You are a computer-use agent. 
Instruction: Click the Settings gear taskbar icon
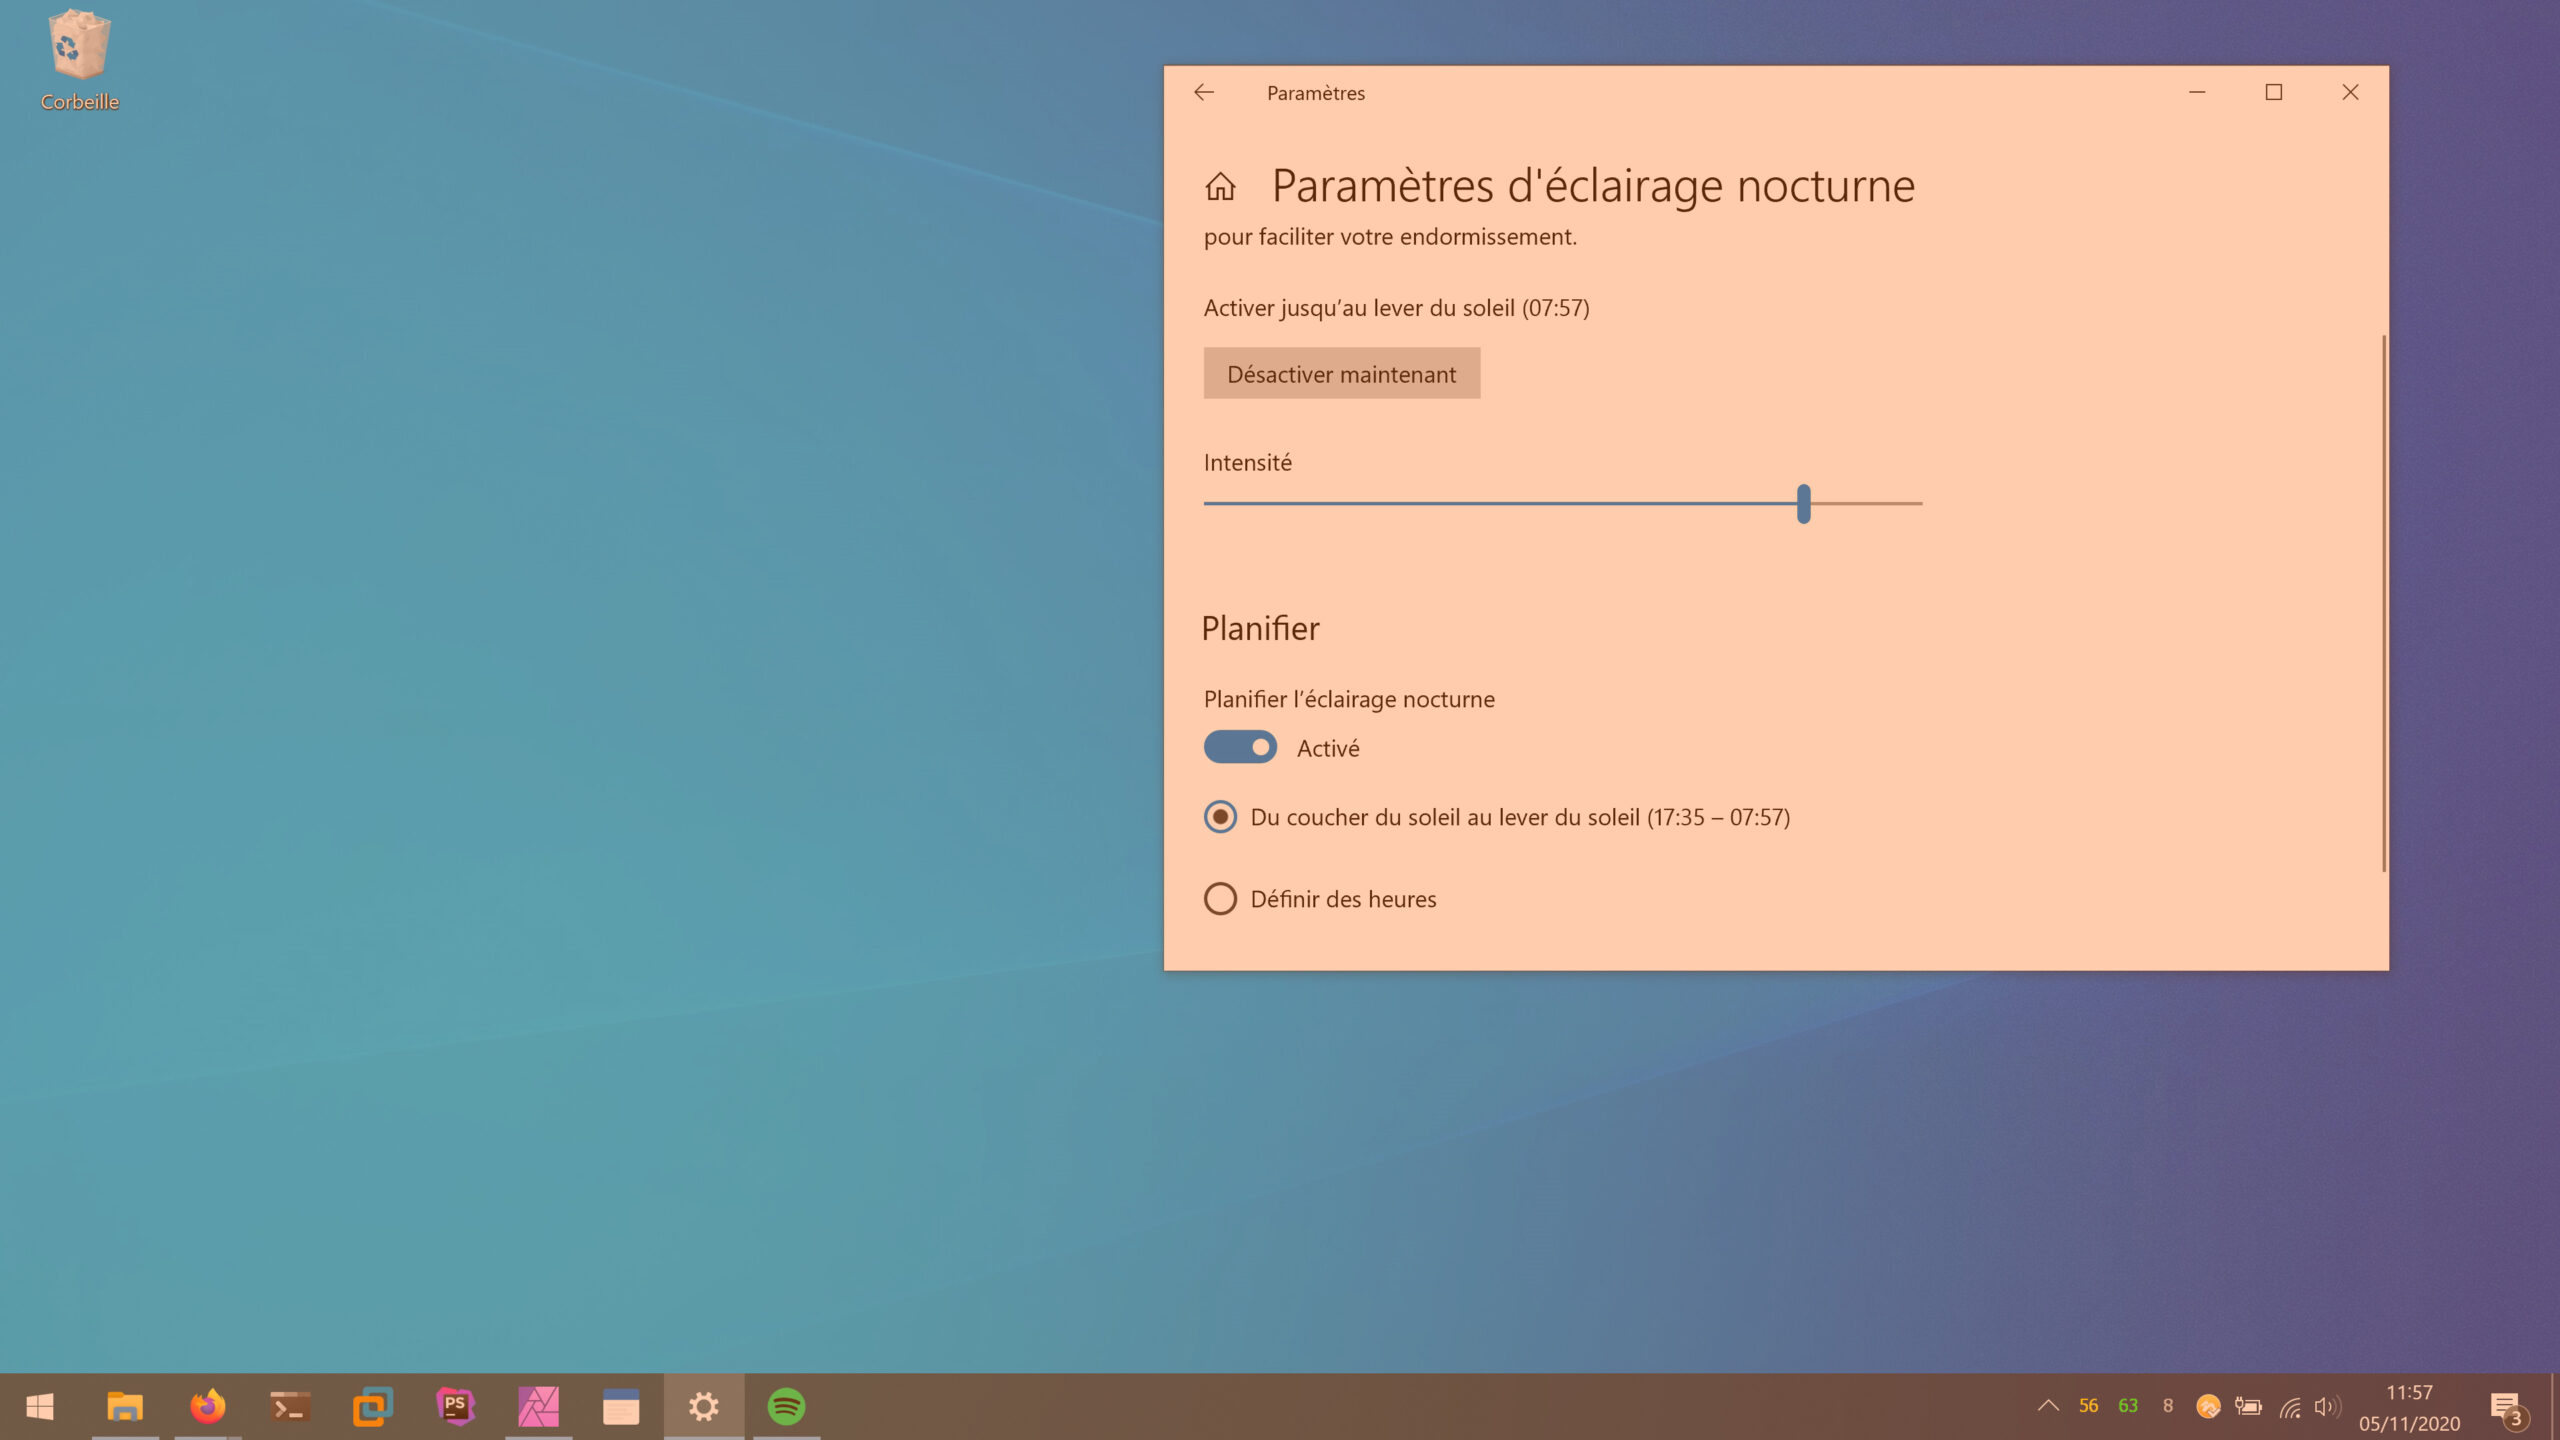point(704,1407)
